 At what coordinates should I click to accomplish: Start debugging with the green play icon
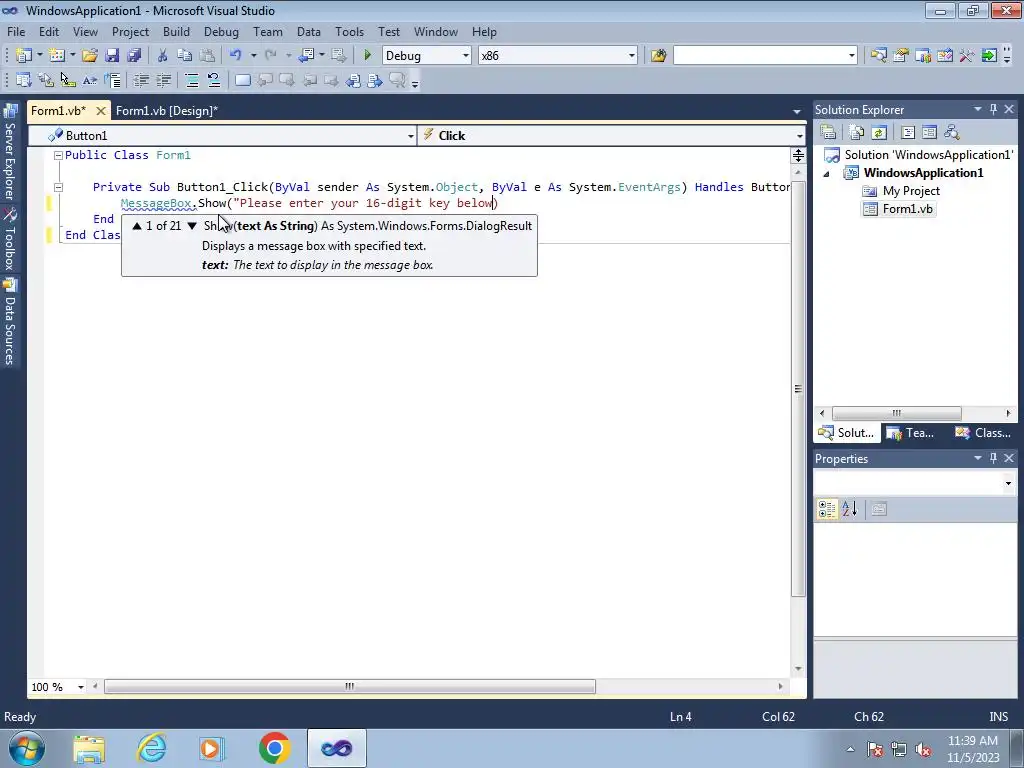coord(367,56)
